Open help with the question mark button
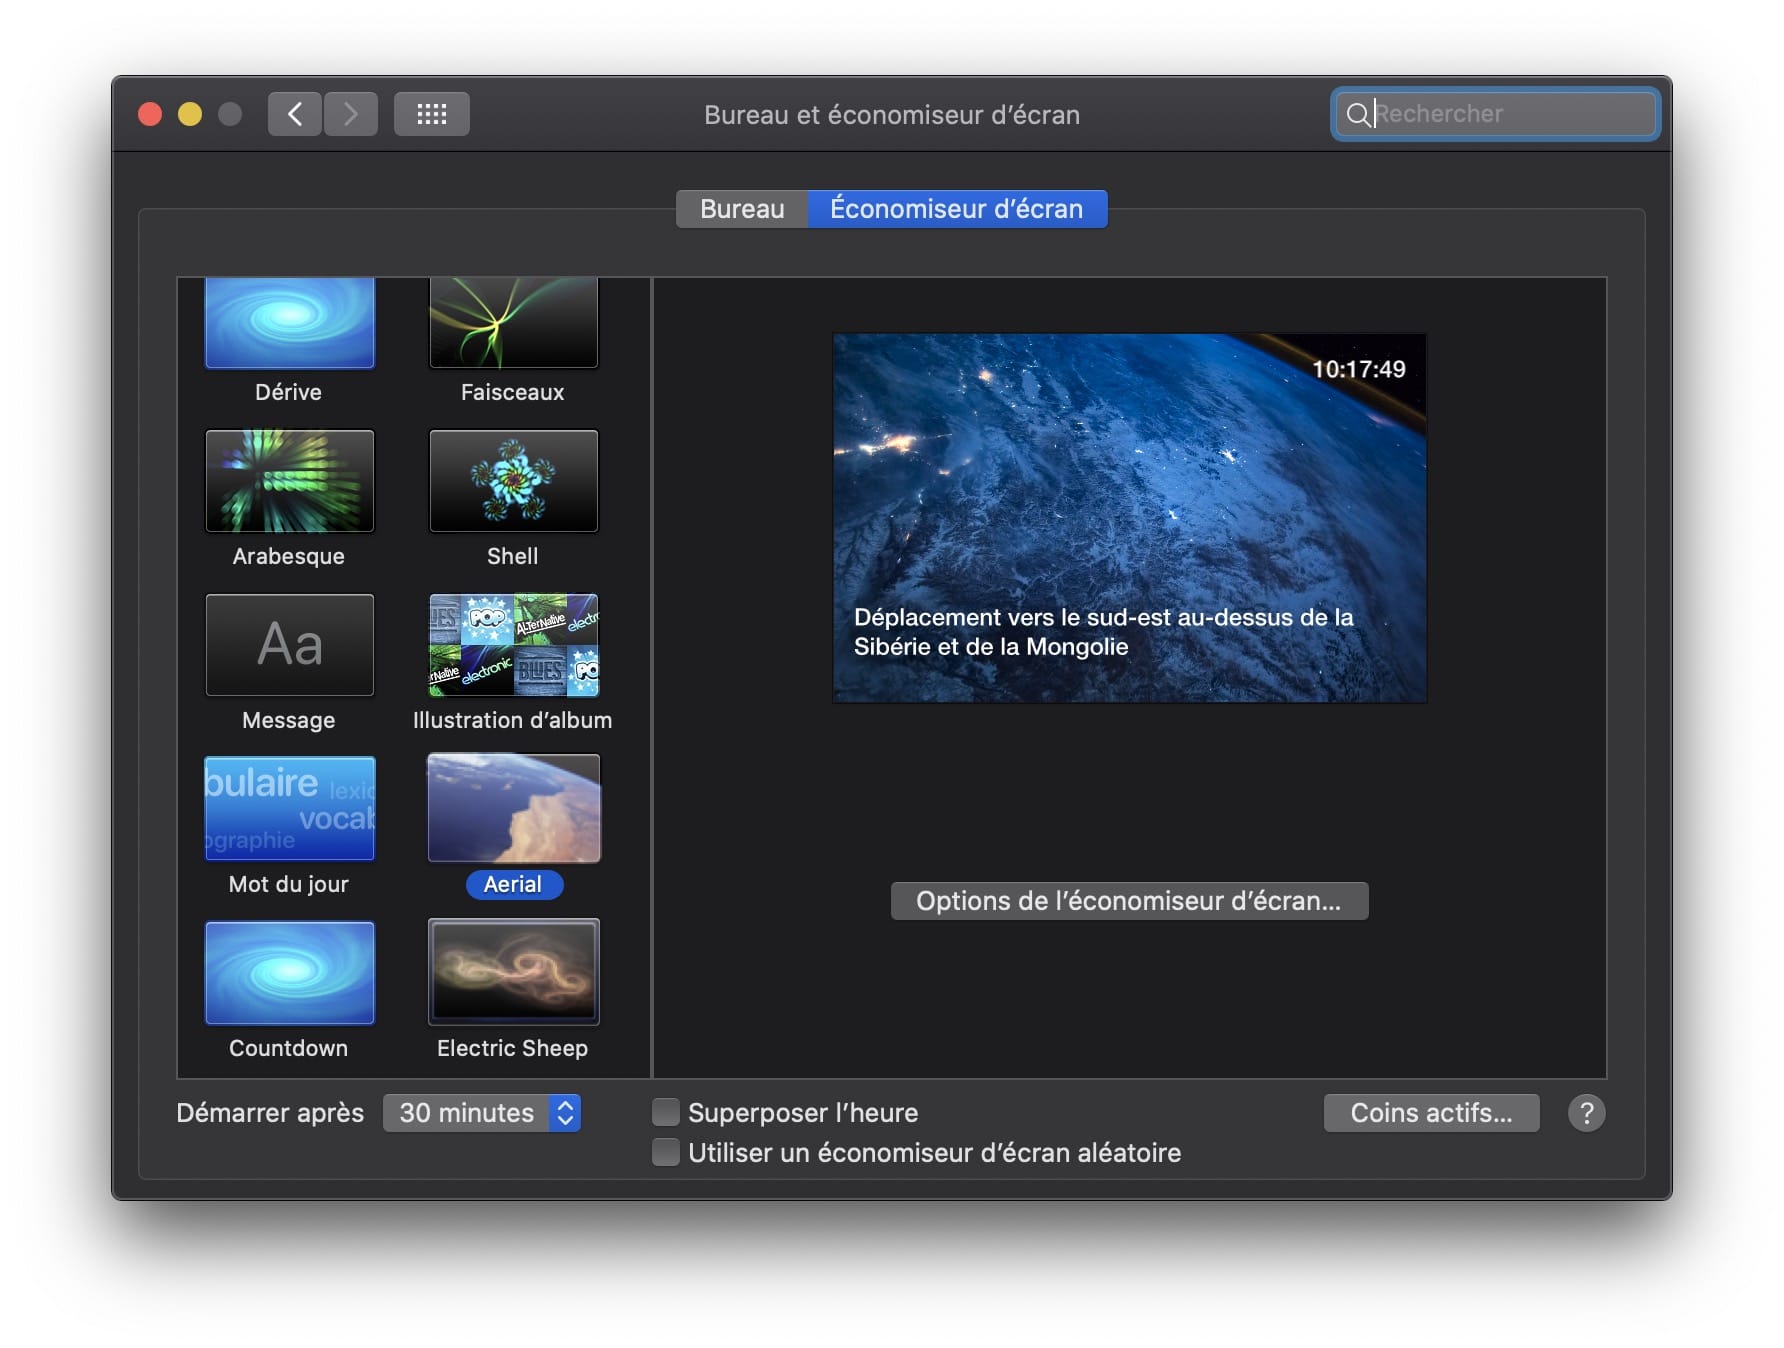This screenshot has width=1784, height=1348. click(x=1587, y=1113)
